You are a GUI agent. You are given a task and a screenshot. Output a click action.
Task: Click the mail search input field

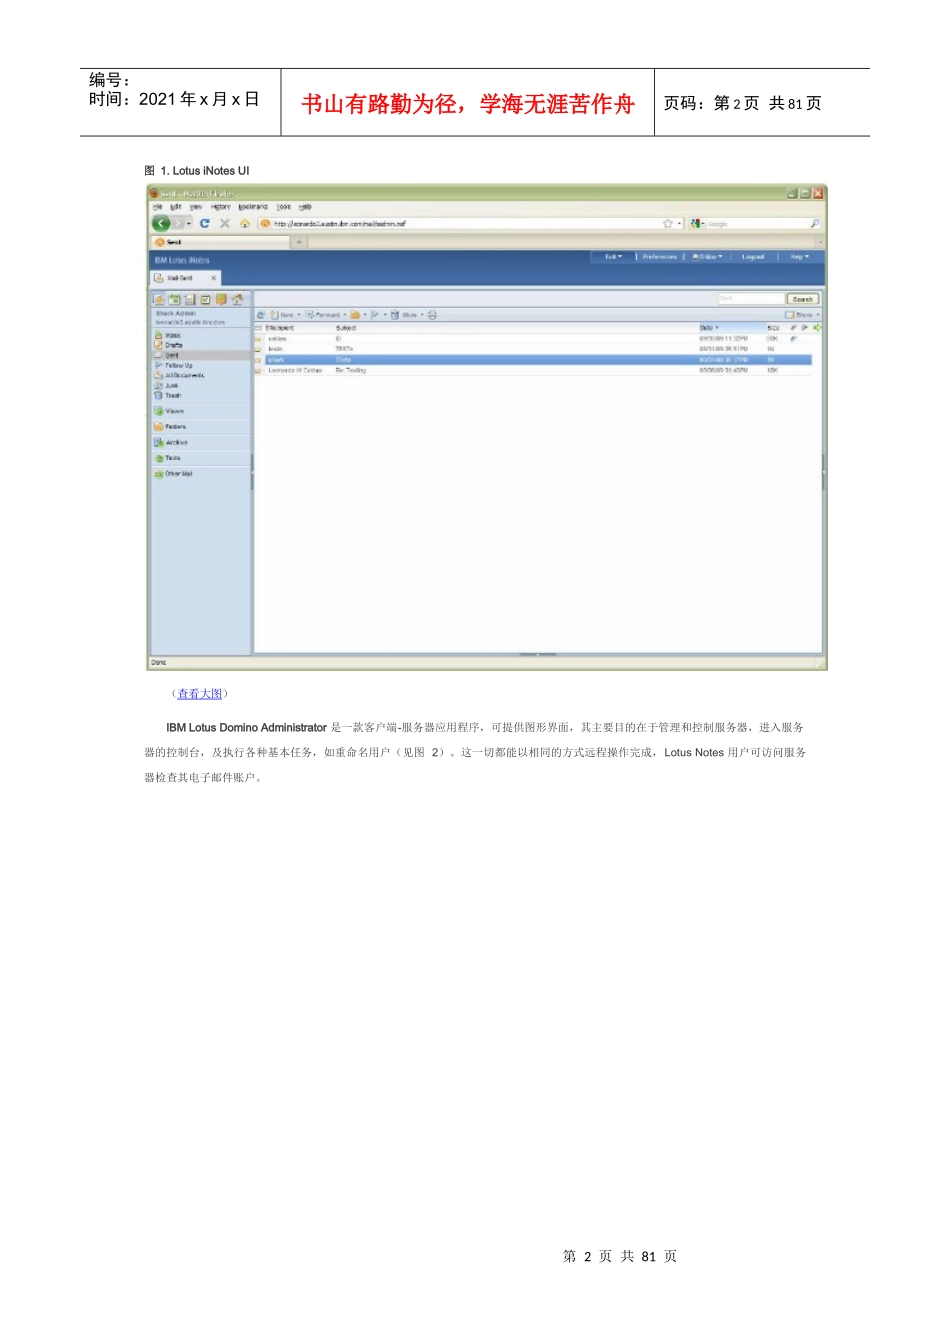[x=751, y=299]
